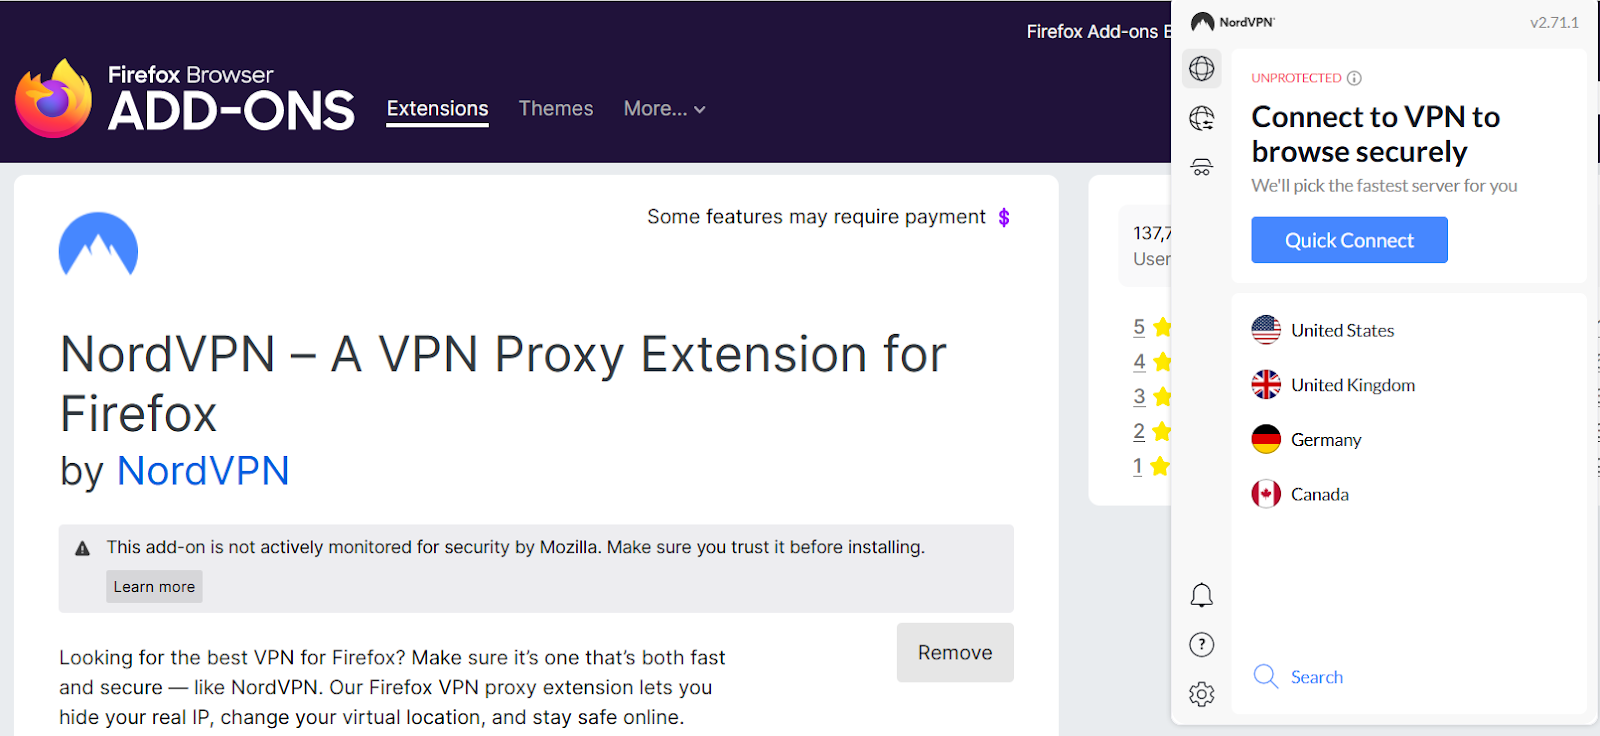Viewport: 1600px width, 736px height.
Task: Click the Learn more button
Action: coord(154,587)
